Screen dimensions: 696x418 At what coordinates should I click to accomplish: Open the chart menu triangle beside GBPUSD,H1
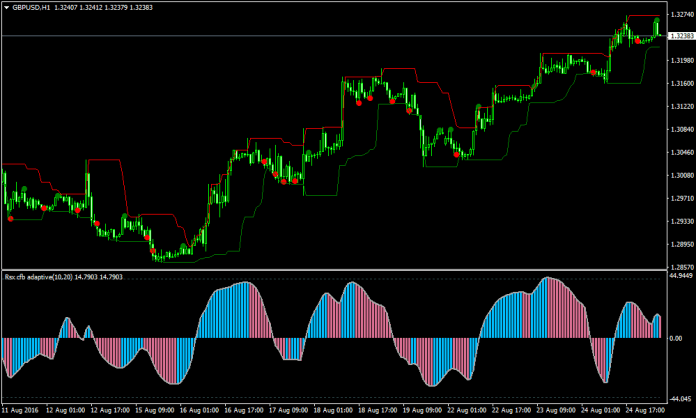coord(5,6)
